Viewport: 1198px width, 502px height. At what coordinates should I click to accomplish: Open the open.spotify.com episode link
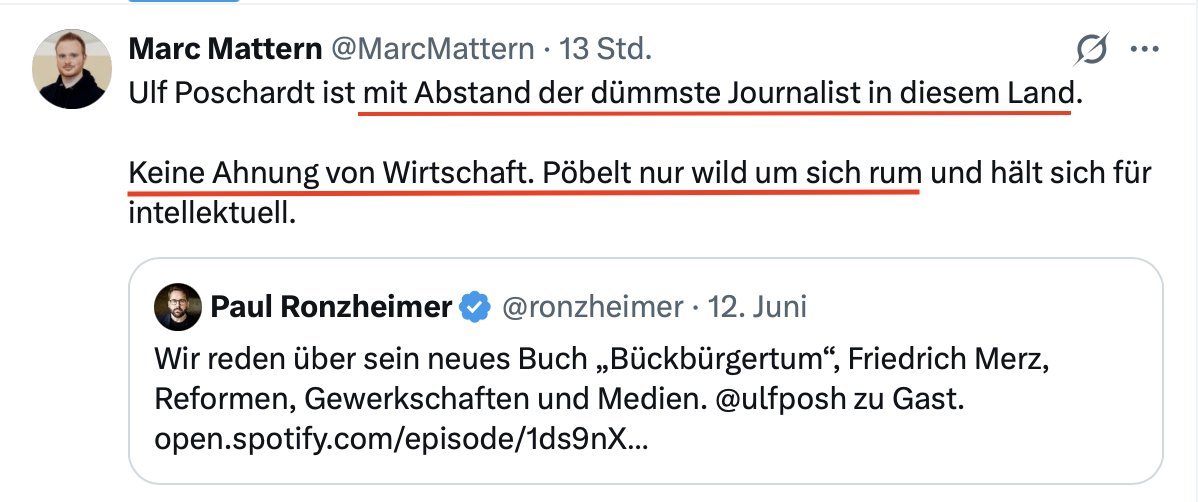pos(401,439)
